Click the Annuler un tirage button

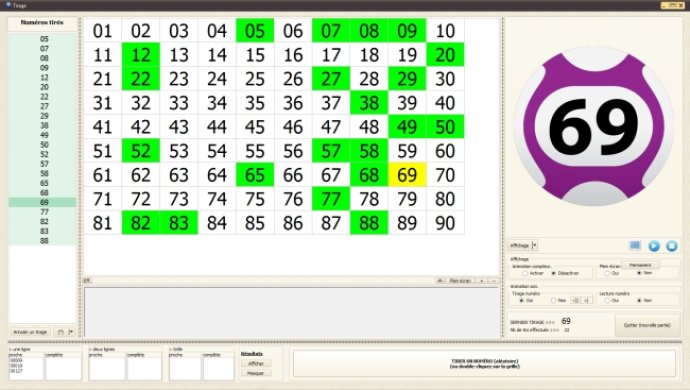pyautogui.click(x=30, y=332)
